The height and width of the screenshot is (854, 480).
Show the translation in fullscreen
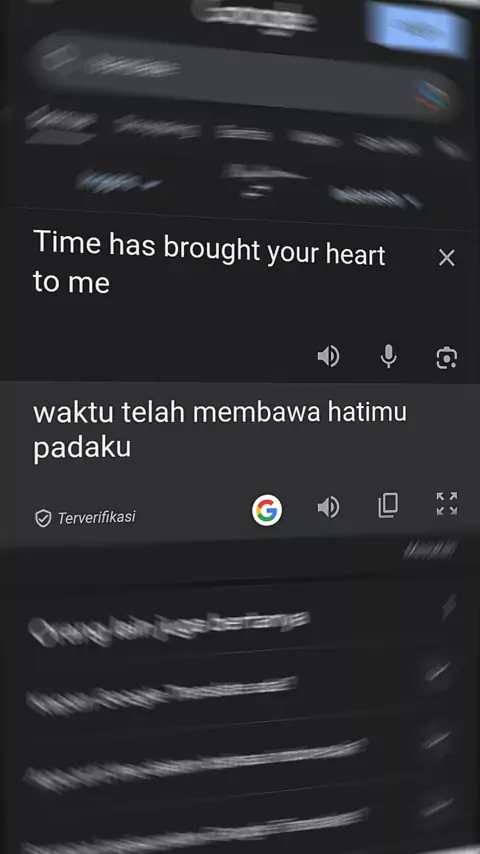(x=447, y=504)
